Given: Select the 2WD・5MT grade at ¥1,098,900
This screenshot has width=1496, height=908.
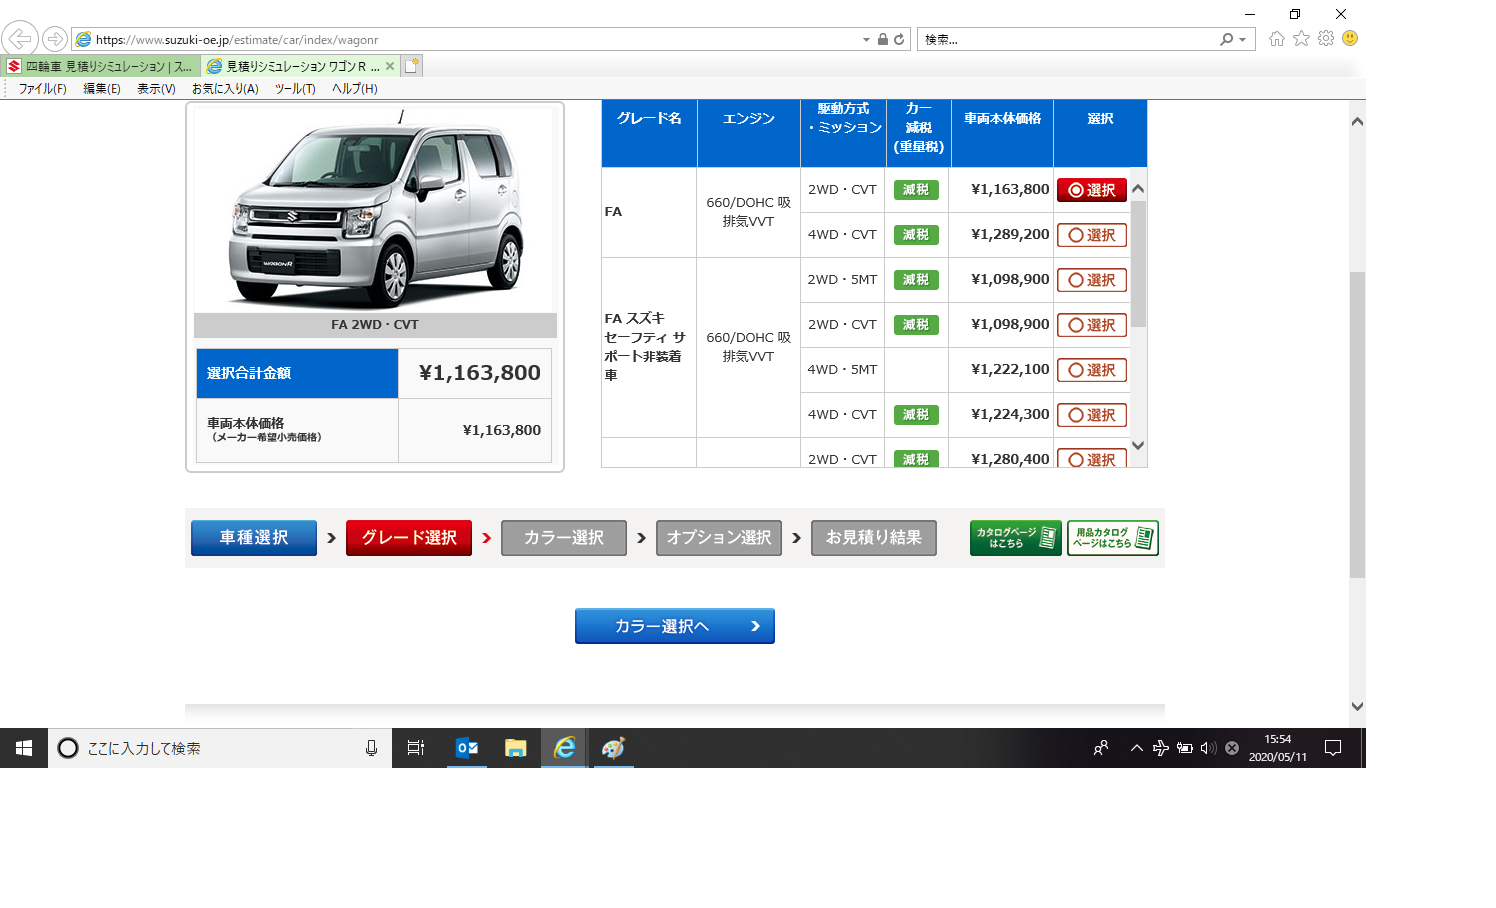Looking at the screenshot, I should pyautogui.click(x=1092, y=280).
